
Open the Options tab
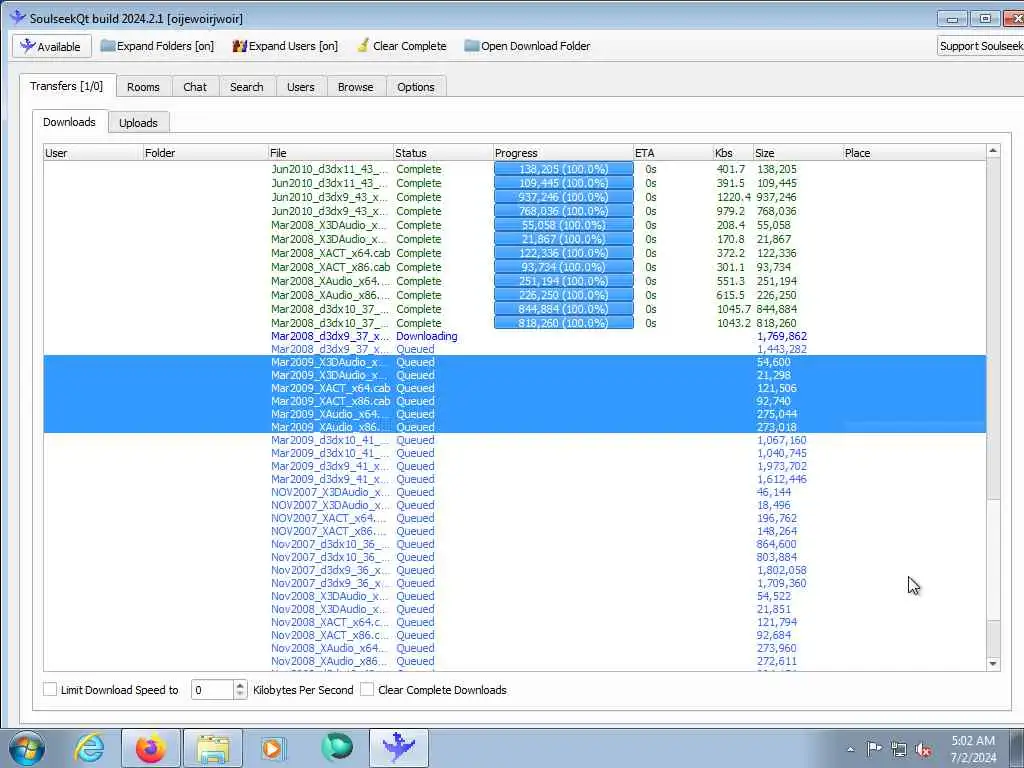[x=415, y=87]
